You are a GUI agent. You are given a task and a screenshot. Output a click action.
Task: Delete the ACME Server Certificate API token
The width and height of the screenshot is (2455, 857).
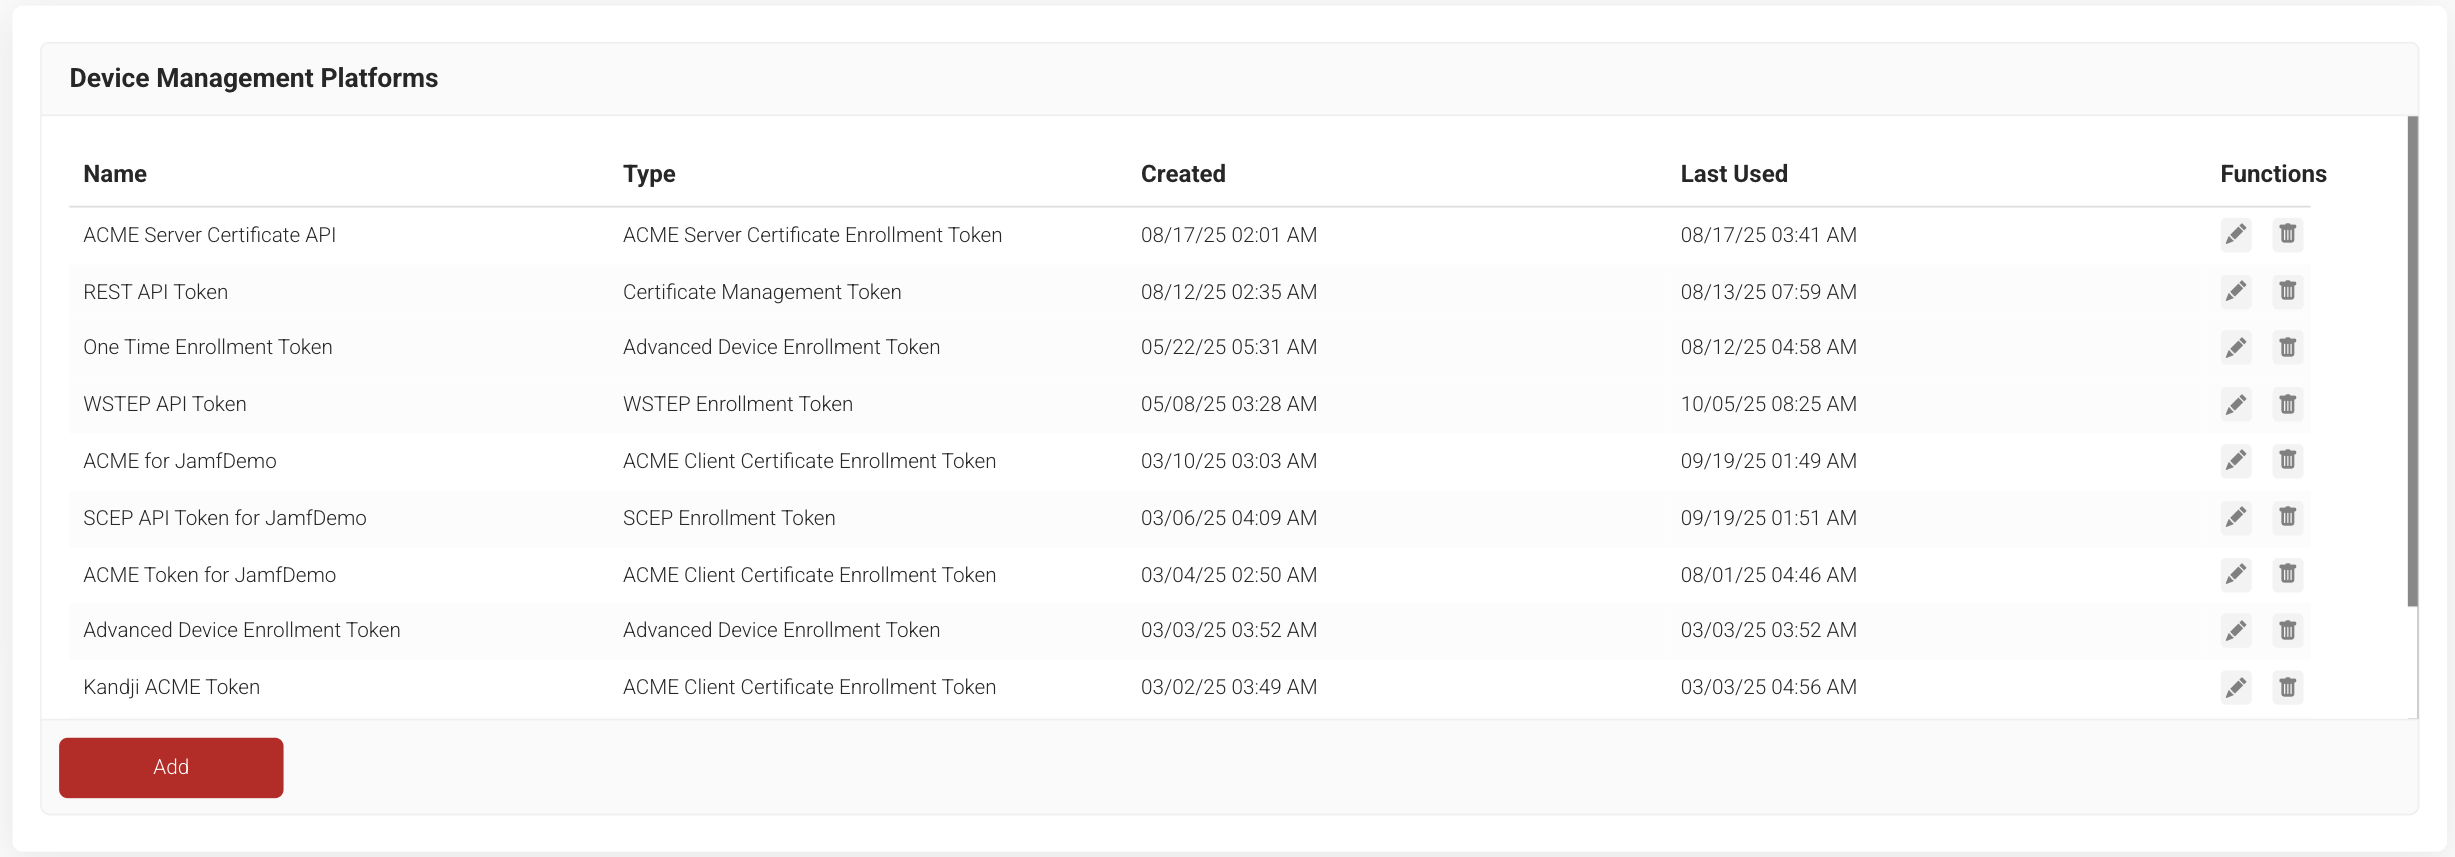click(x=2287, y=235)
